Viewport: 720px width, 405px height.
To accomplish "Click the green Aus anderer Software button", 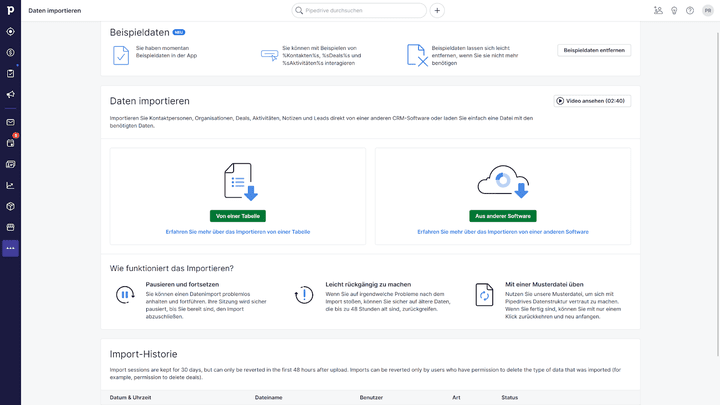I will (503, 216).
